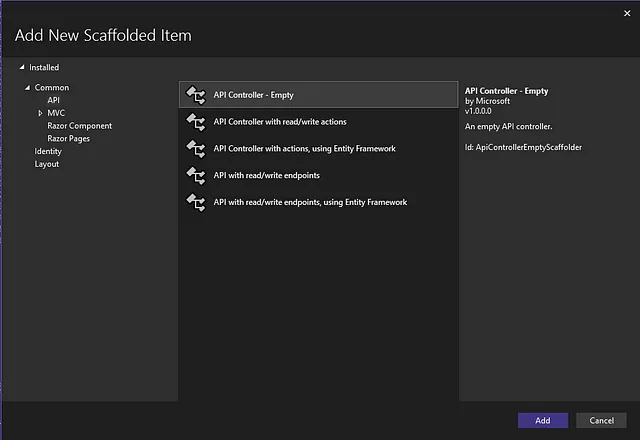Close the Add New Scaffolded Item dialog

pyautogui.click(x=627, y=13)
